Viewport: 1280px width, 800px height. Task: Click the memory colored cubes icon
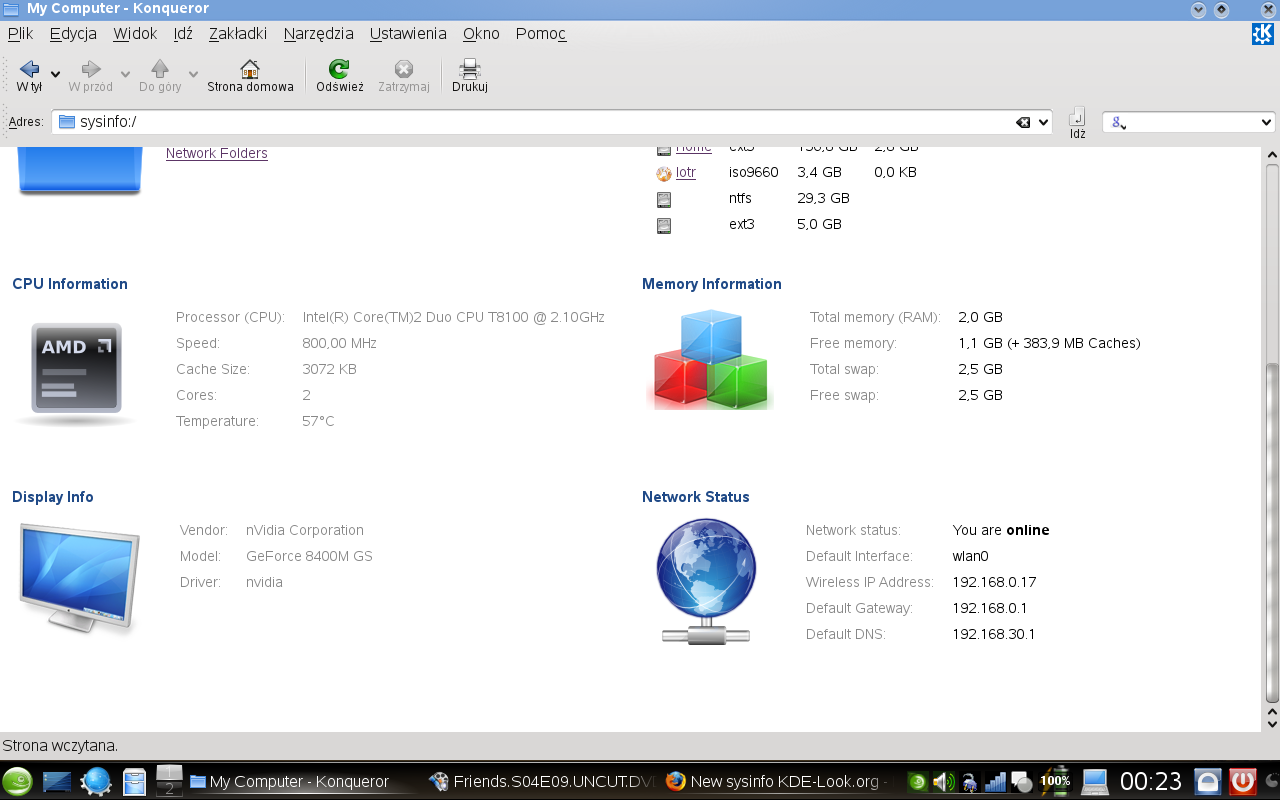pyautogui.click(x=711, y=358)
